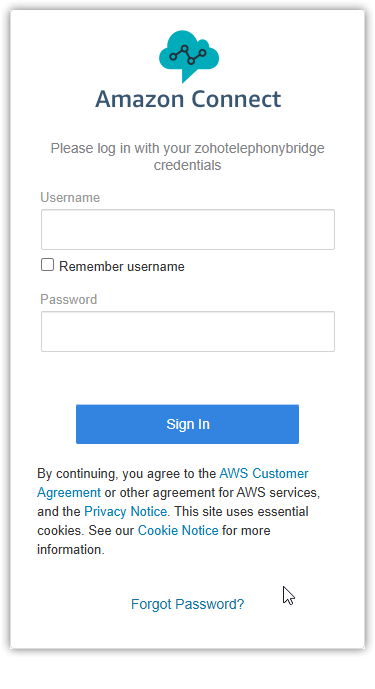Viewport: 375px width, 689px height.
Task: Click the This site uses essential text
Action: coord(241,511)
